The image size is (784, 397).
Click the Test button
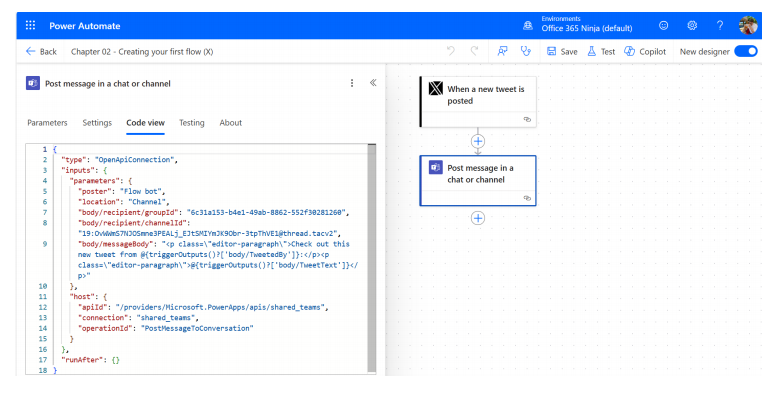[x=601, y=52]
